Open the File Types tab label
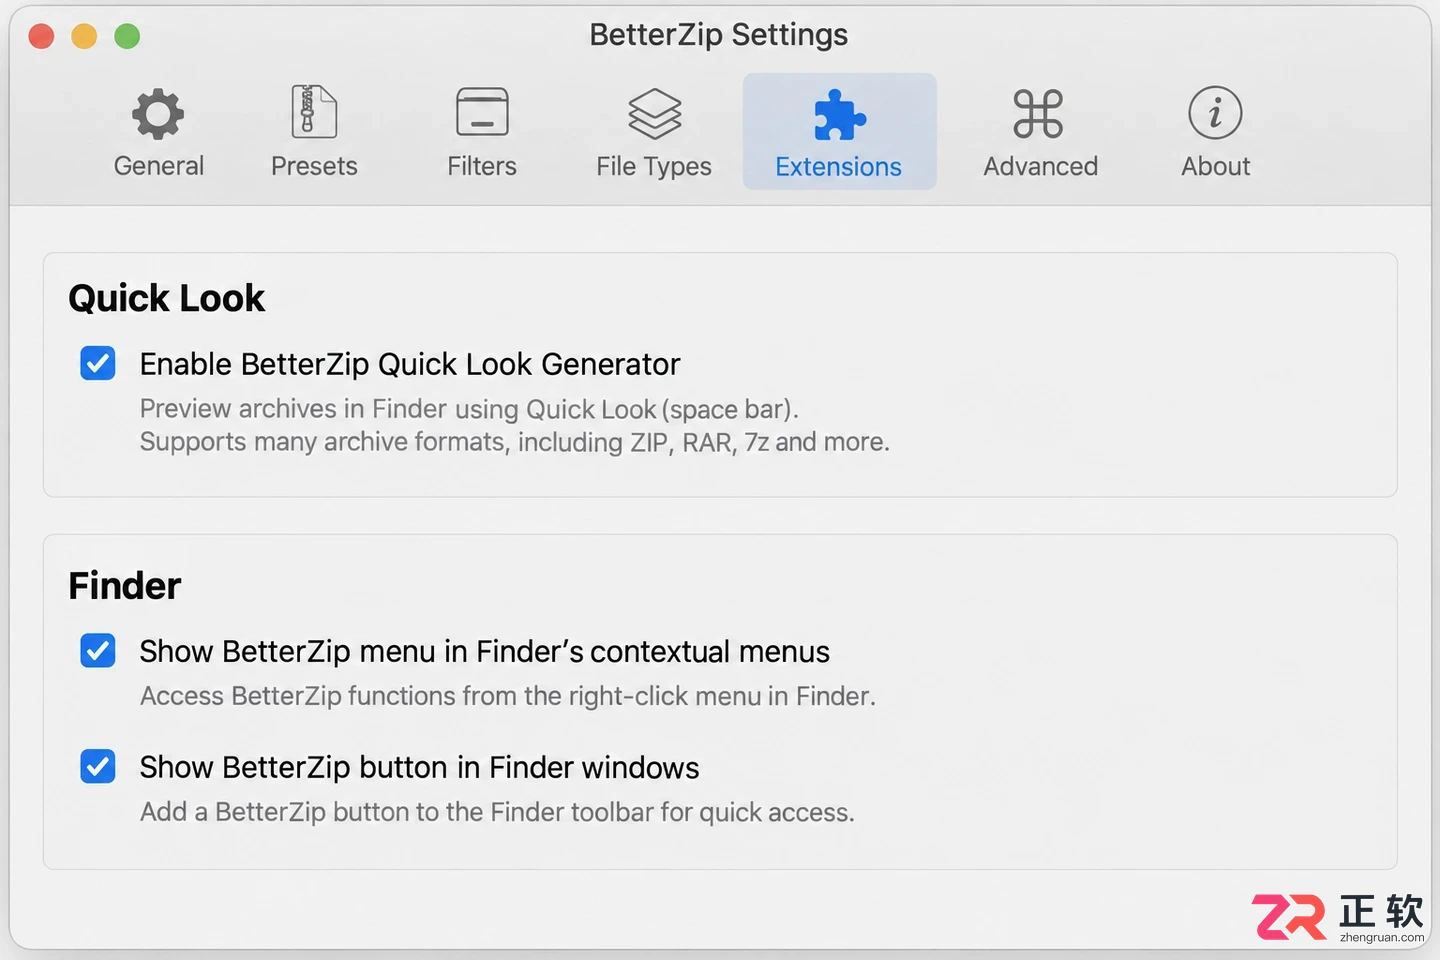The image size is (1440, 960). (x=654, y=166)
